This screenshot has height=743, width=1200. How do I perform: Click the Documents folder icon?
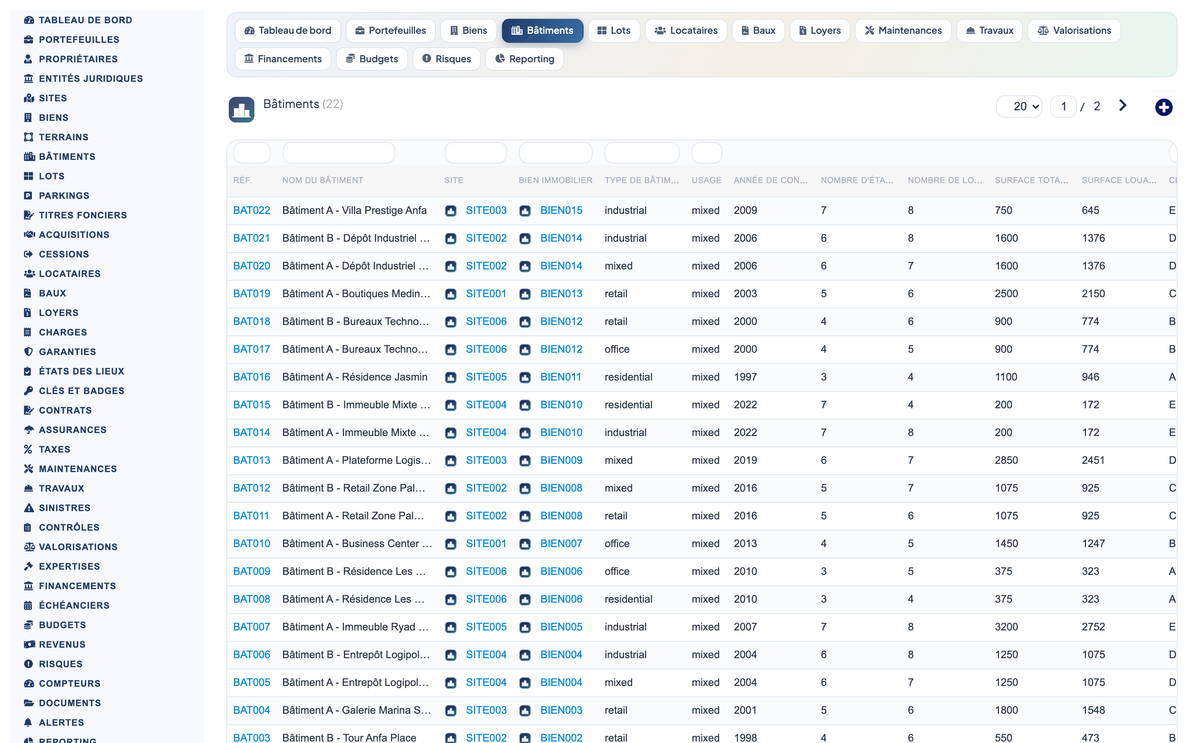coord(28,703)
